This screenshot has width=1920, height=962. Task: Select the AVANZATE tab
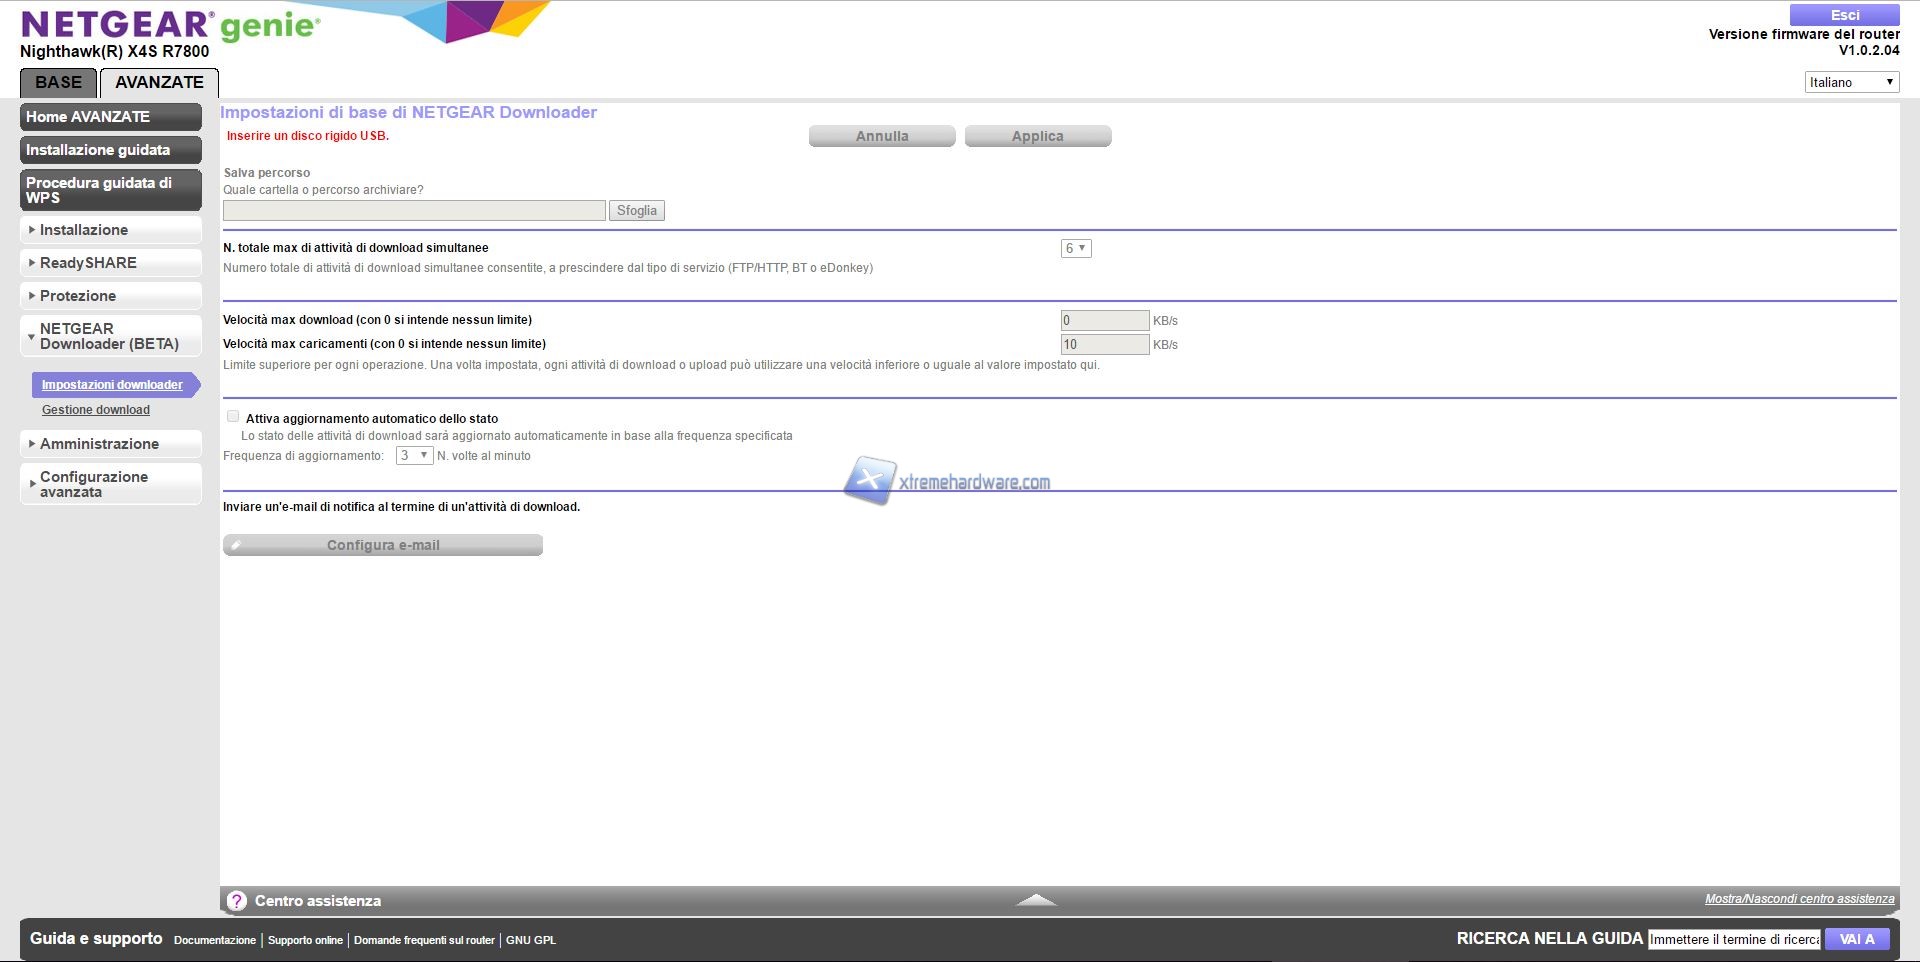[x=159, y=82]
